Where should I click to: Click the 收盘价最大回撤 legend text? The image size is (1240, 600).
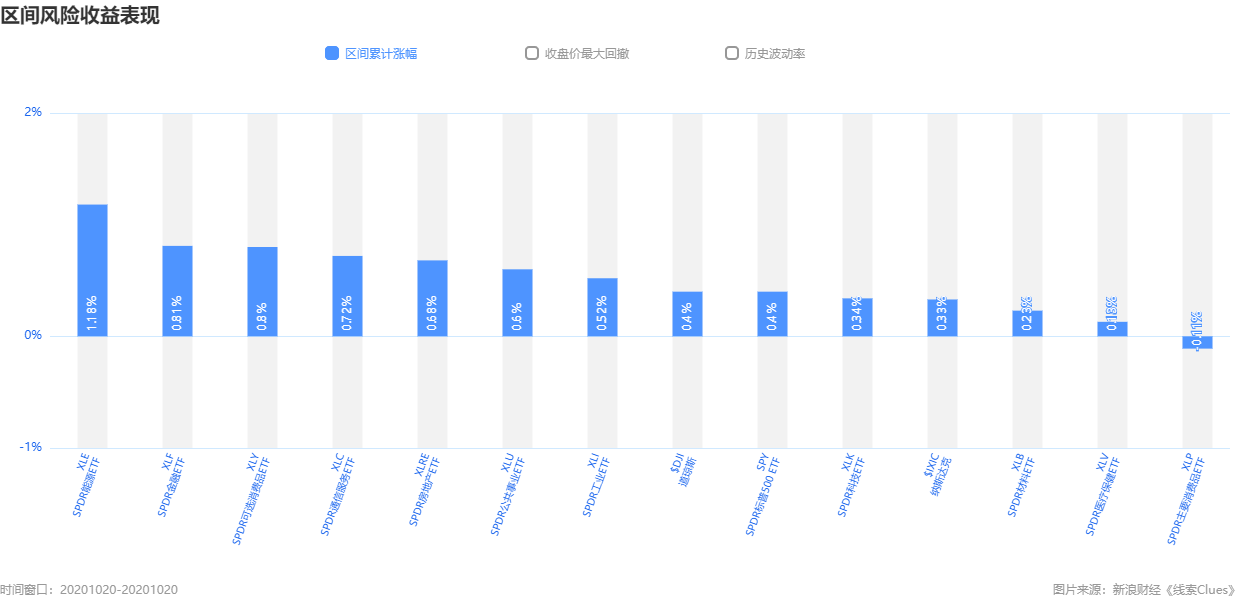coord(587,53)
